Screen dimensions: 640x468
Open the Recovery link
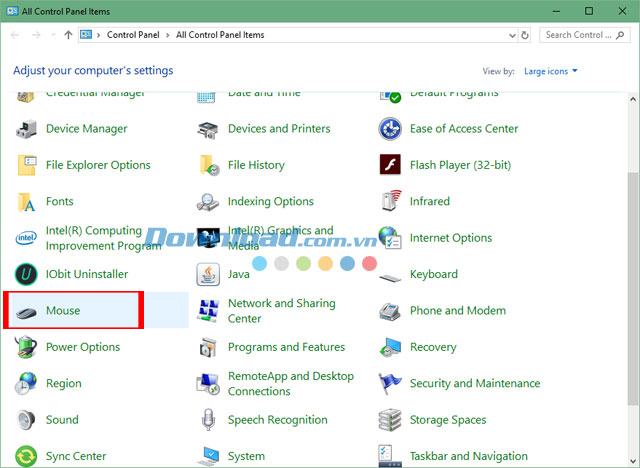[433, 347]
